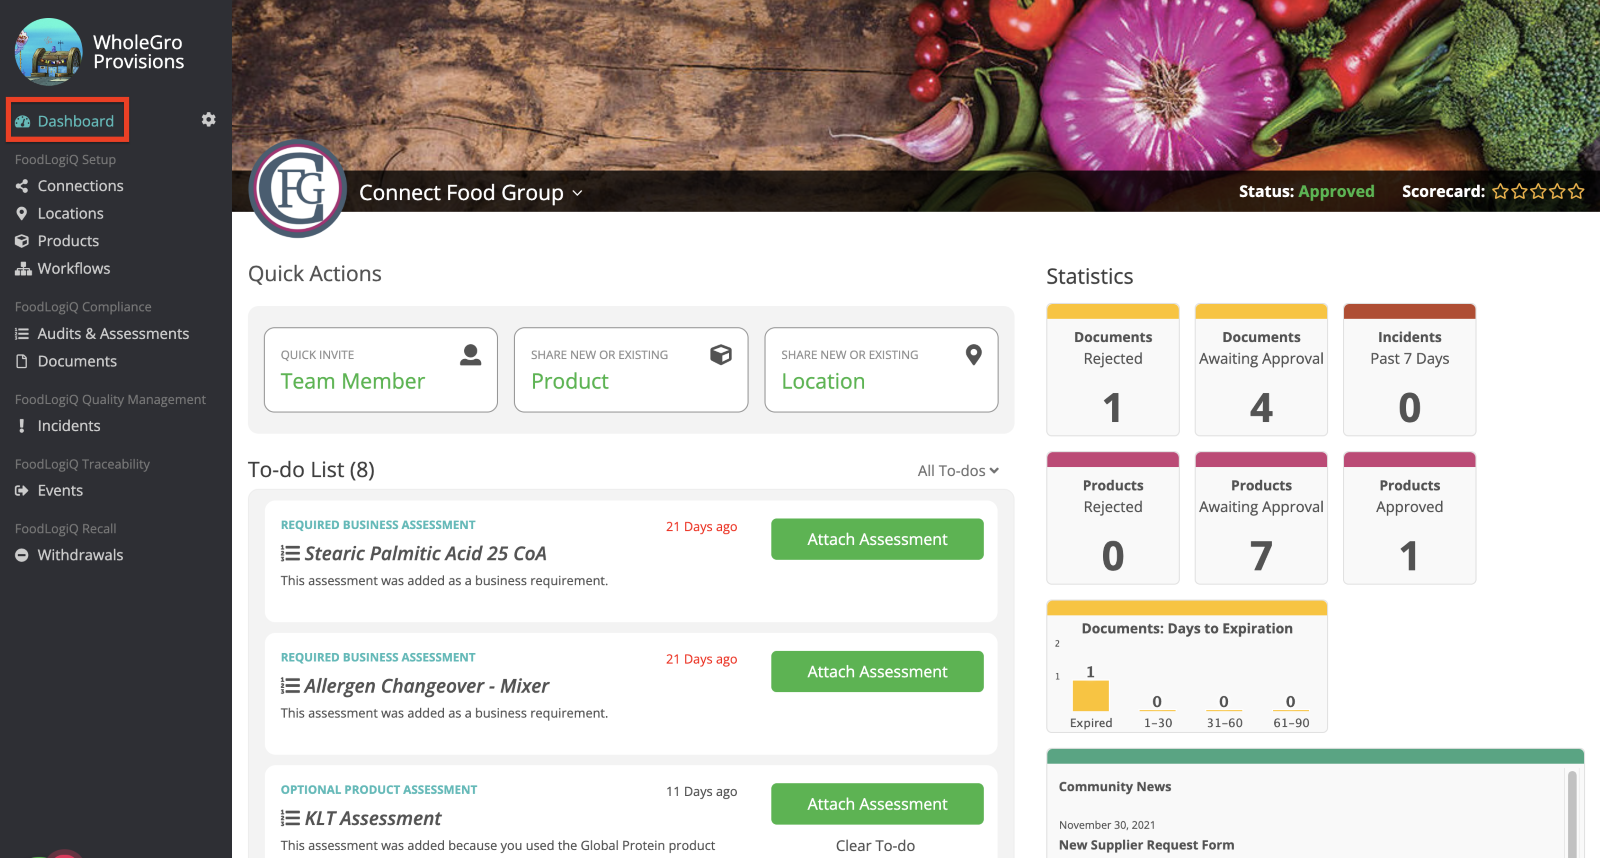The height and width of the screenshot is (858, 1600).
Task: Open the All To-dos filter dropdown
Action: point(958,470)
